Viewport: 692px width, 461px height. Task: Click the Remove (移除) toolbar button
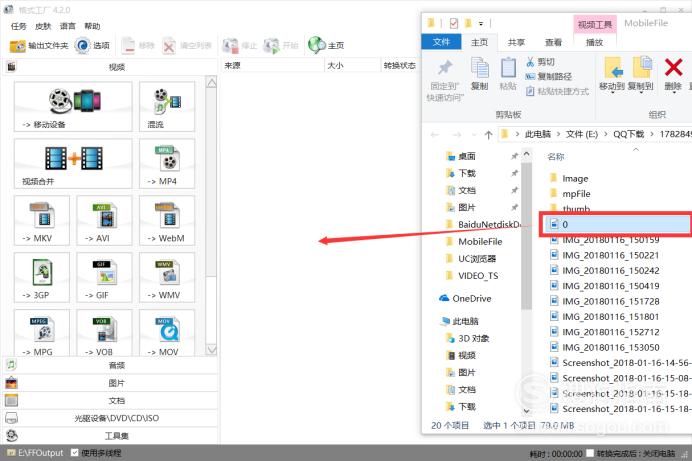138,45
